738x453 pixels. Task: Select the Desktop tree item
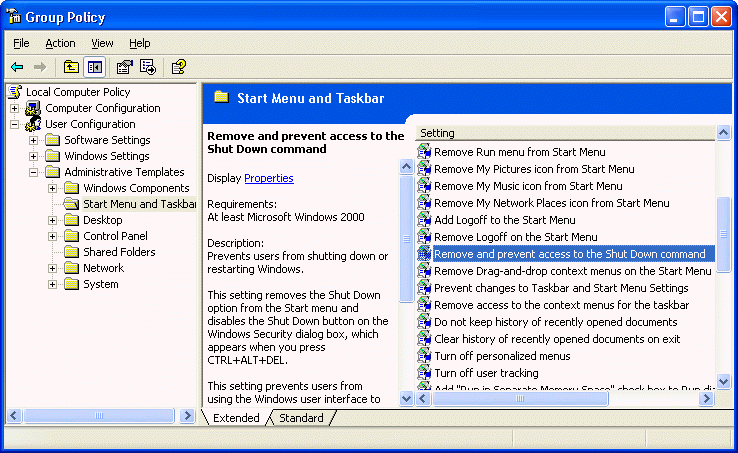point(103,220)
